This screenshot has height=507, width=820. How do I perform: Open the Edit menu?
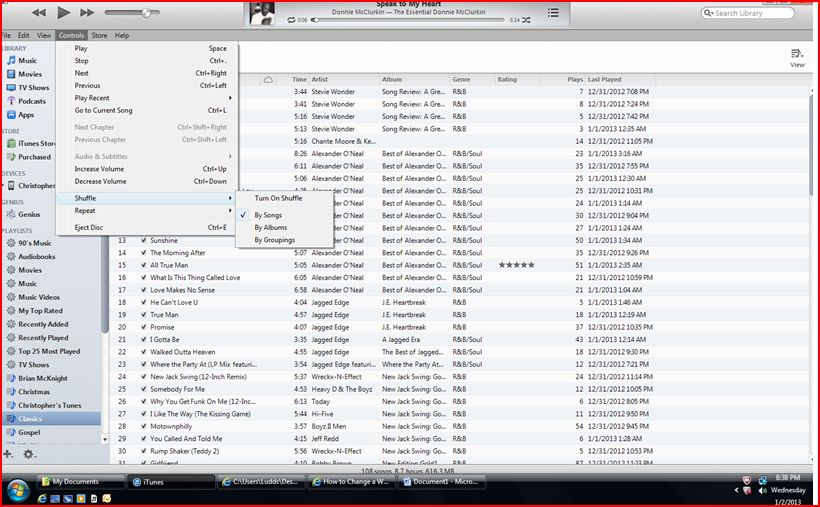coord(24,35)
